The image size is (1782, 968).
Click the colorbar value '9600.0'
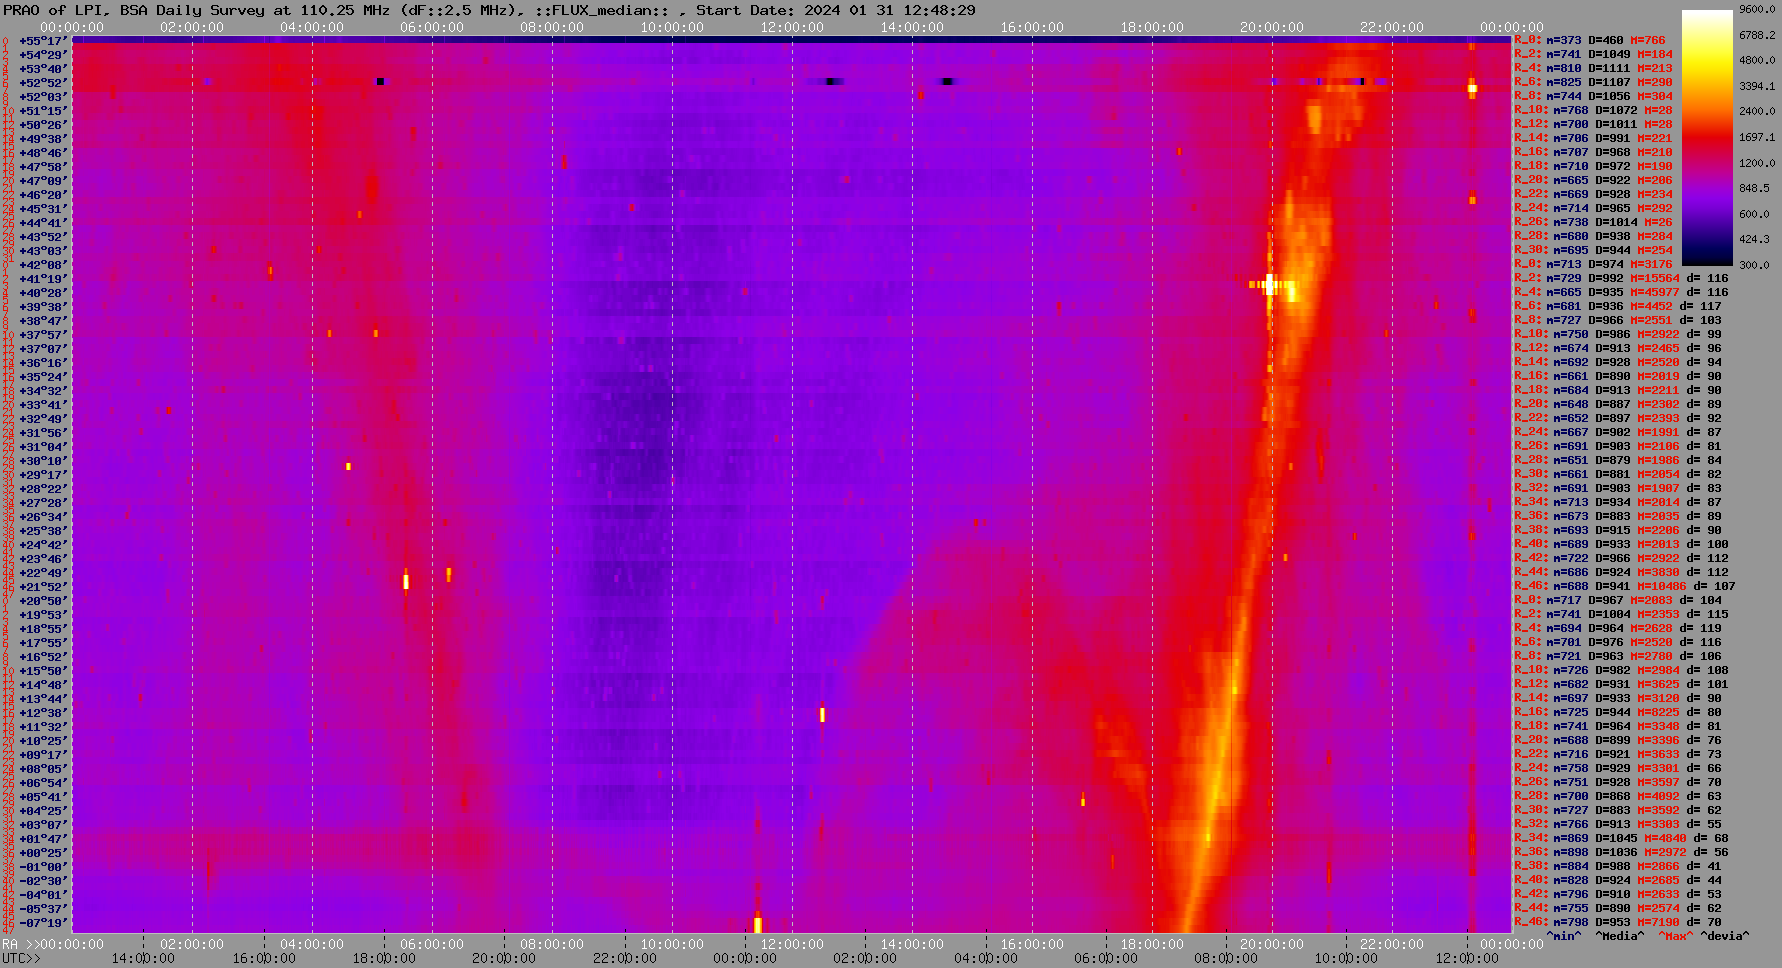point(1757,9)
